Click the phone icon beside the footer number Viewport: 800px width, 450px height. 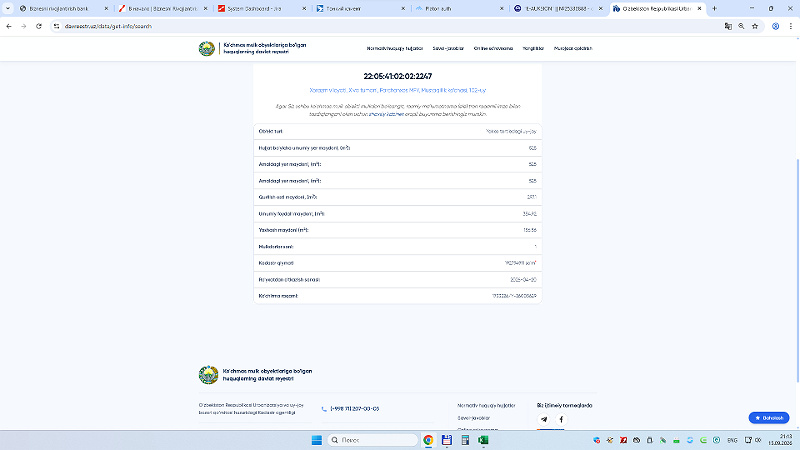click(324, 409)
